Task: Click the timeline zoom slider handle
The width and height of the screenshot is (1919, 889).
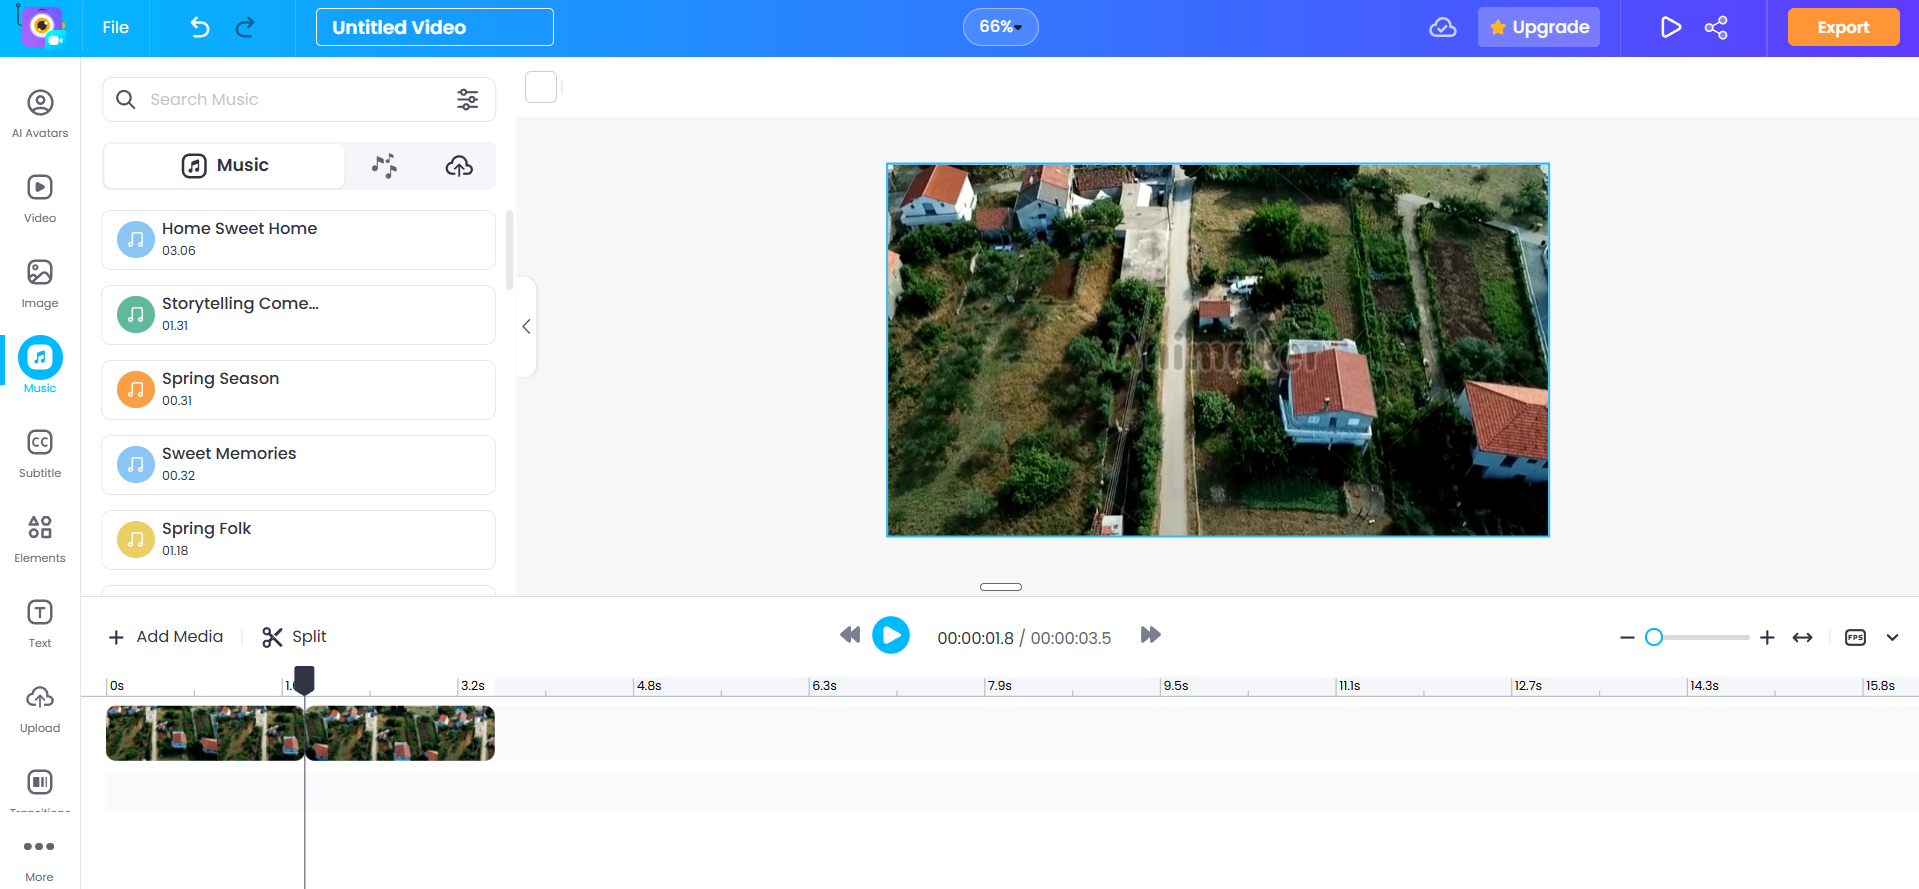Action: tap(1654, 637)
